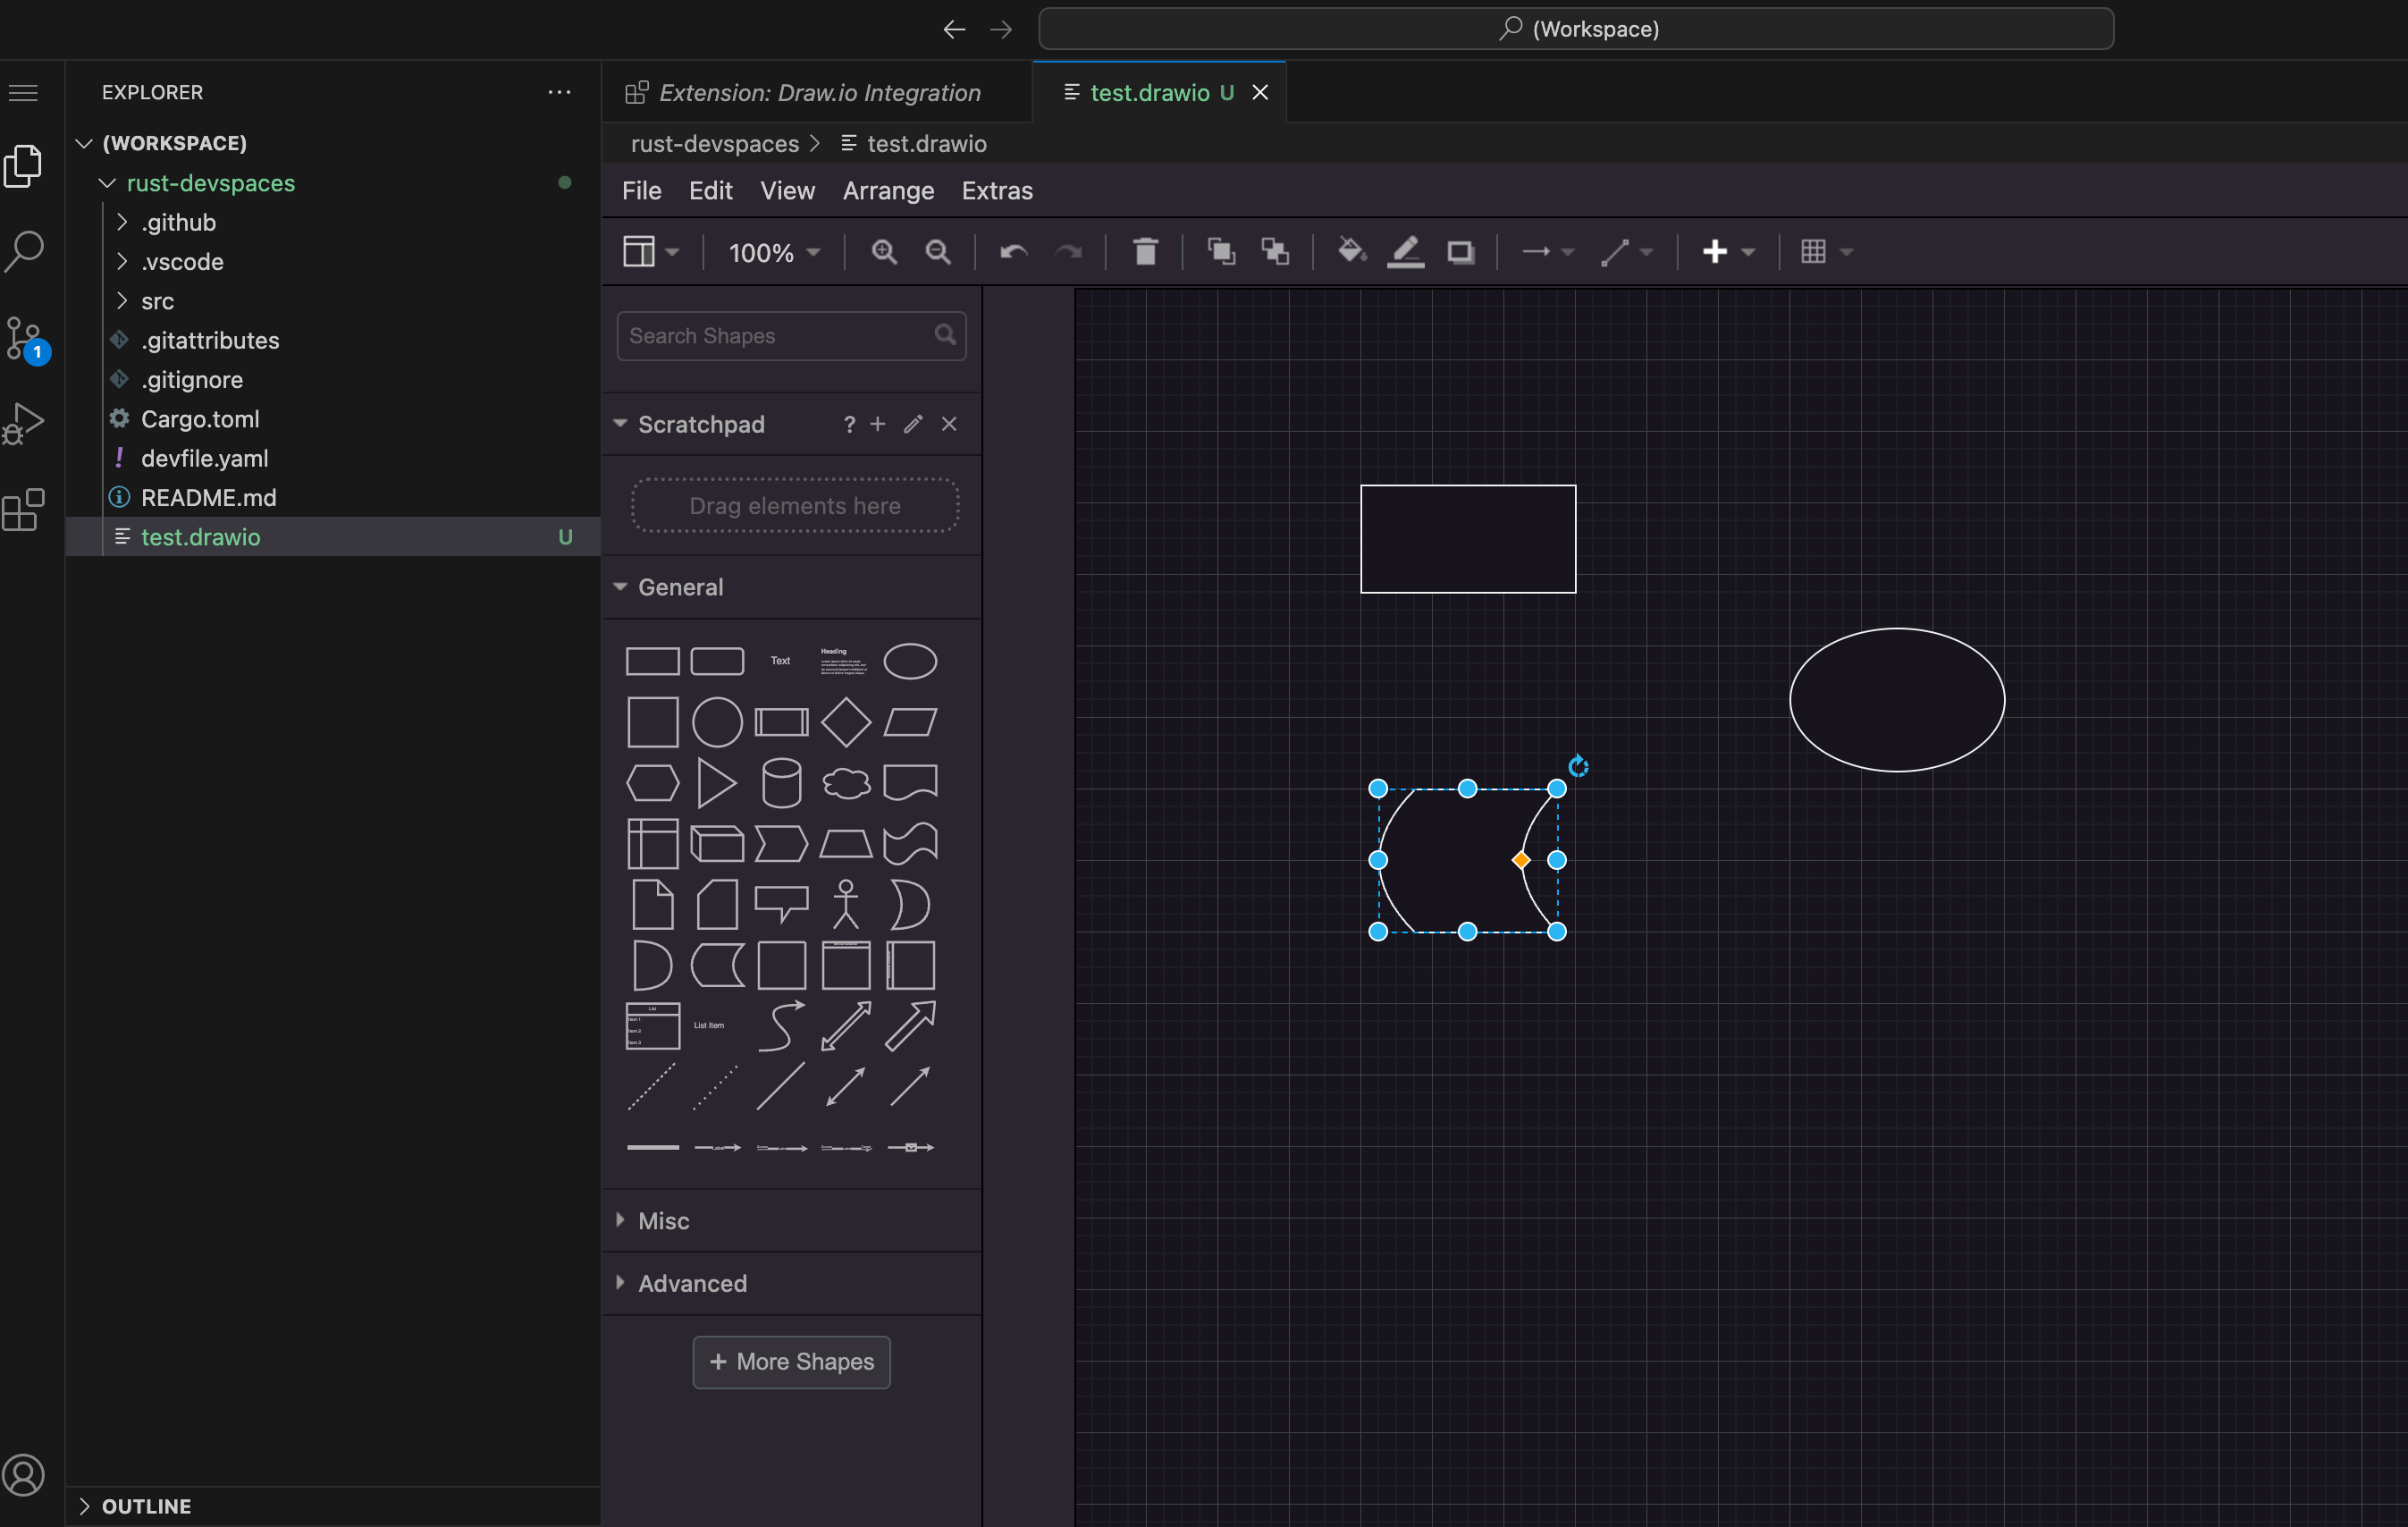Pick the Triangle shape in General palette
This screenshot has height=1527, width=2408.
[717, 783]
